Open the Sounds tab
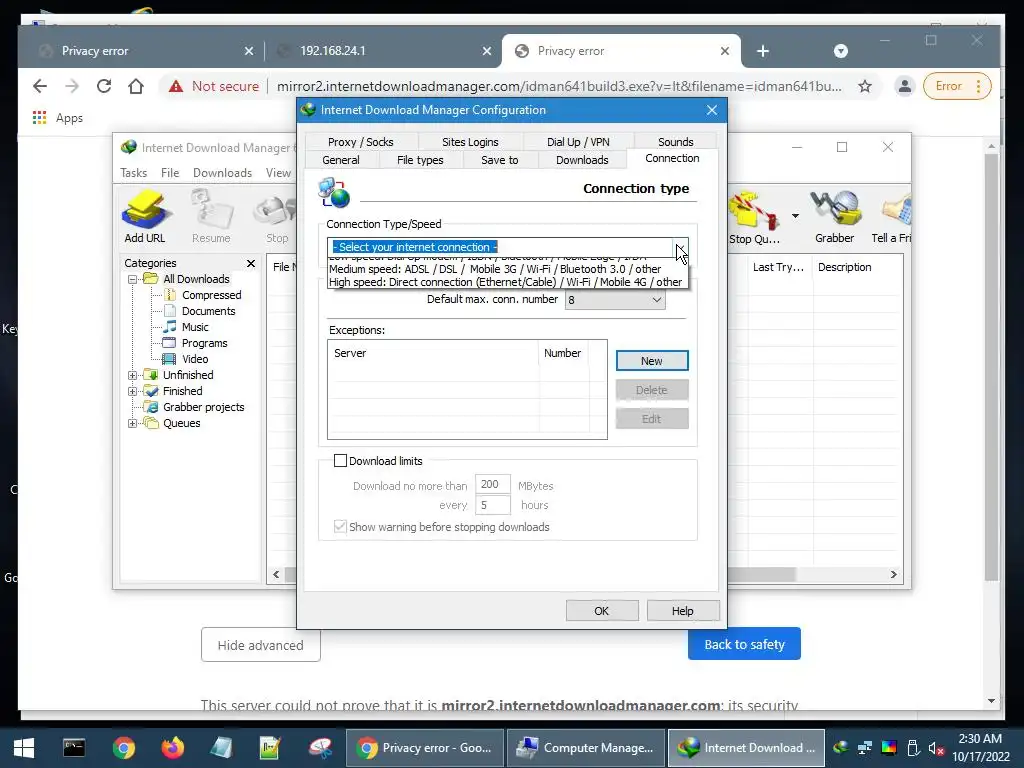This screenshot has height=768, width=1024. click(675, 142)
